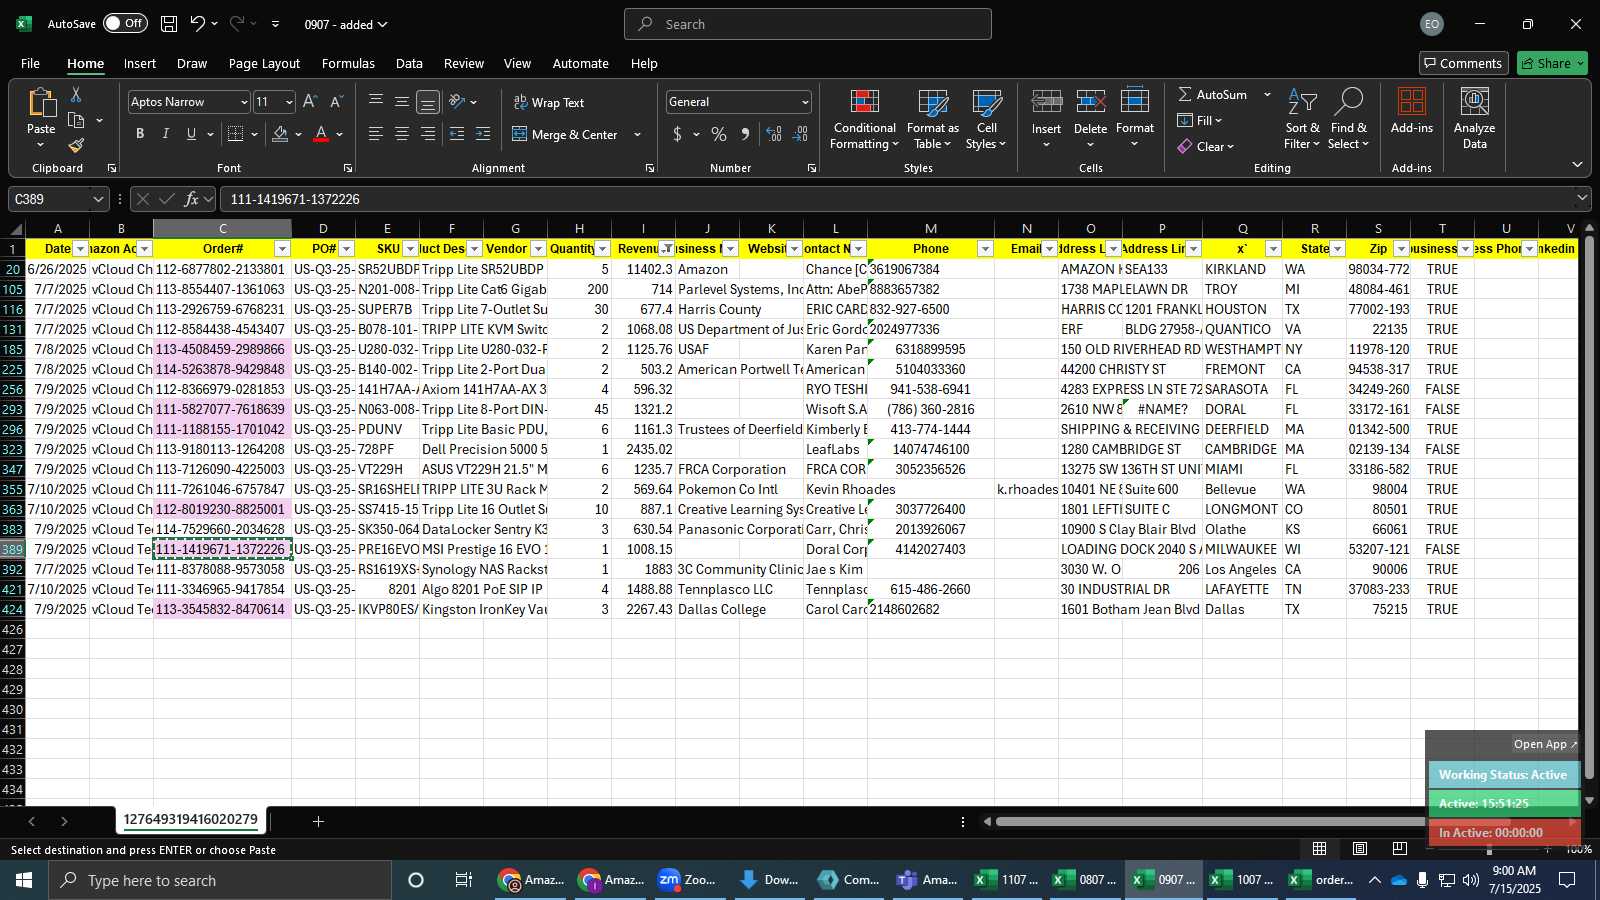Apply Italic formatting
Image resolution: width=1600 pixels, height=900 pixels.
click(x=165, y=134)
